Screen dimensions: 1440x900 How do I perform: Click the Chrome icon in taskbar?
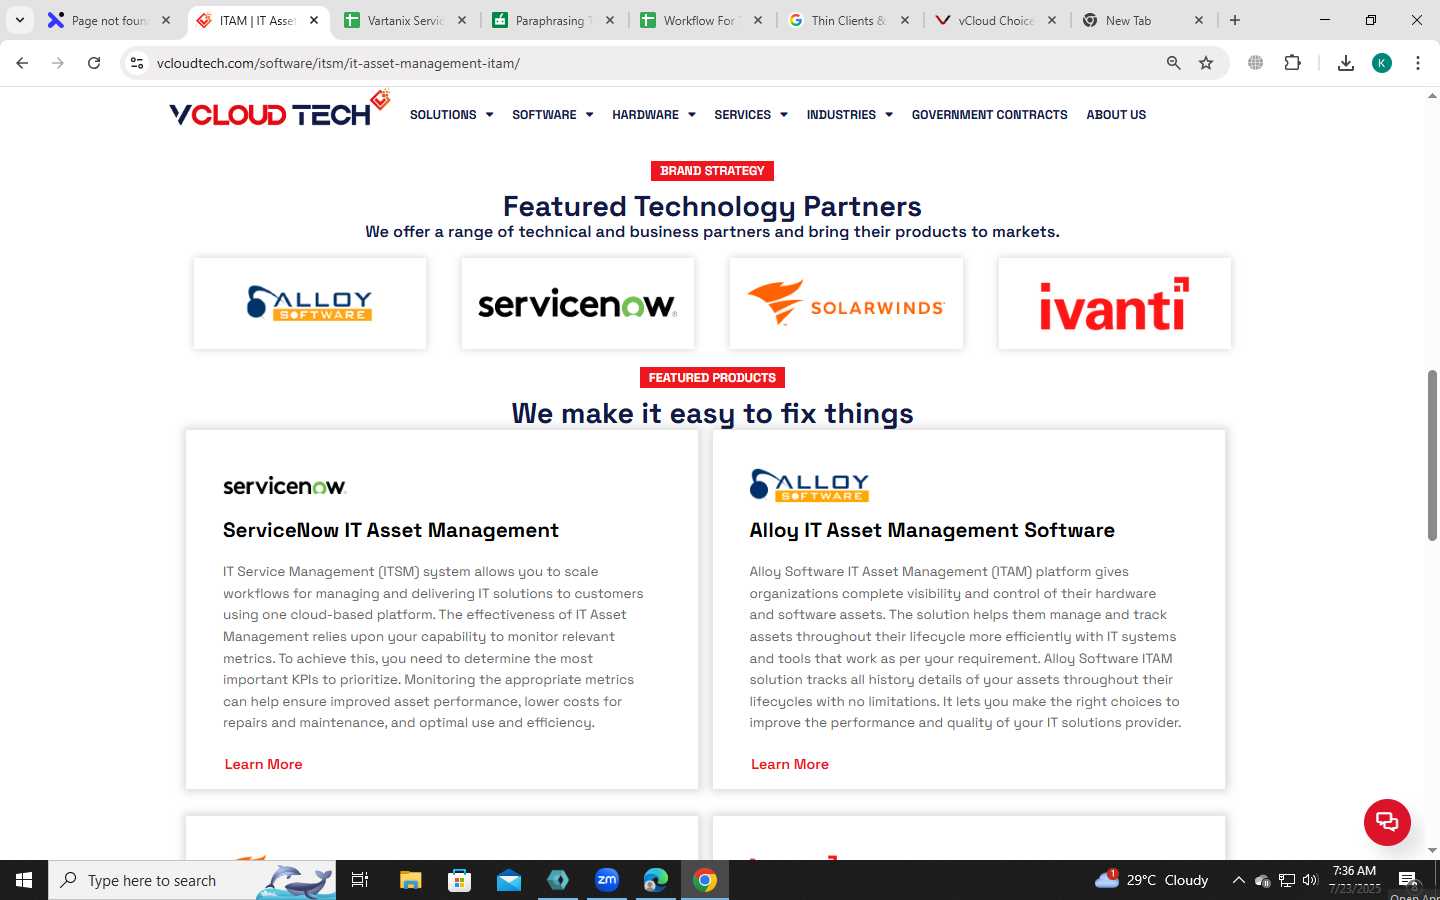pyautogui.click(x=705, y=880)
